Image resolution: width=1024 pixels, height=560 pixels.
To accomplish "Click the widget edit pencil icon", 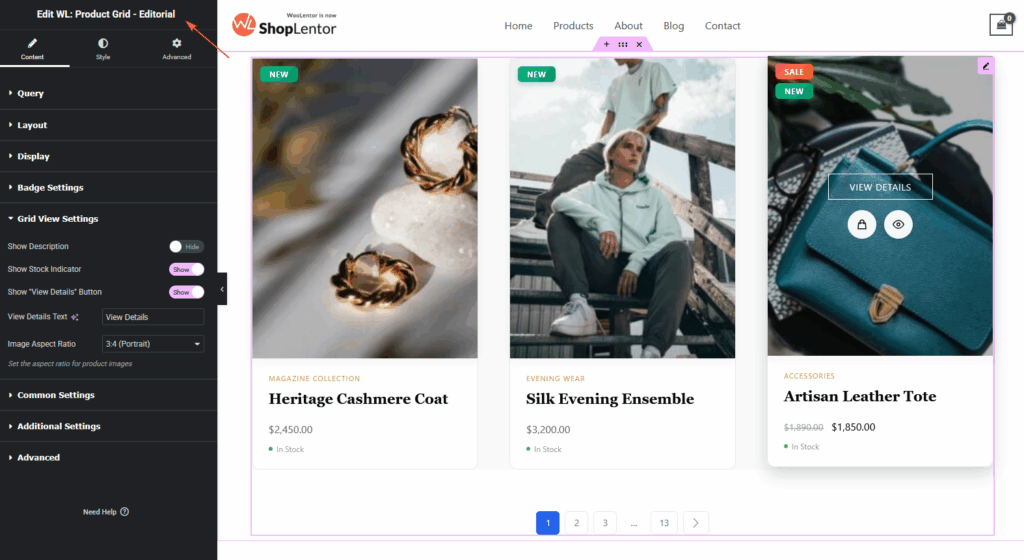I will [985, 66].
